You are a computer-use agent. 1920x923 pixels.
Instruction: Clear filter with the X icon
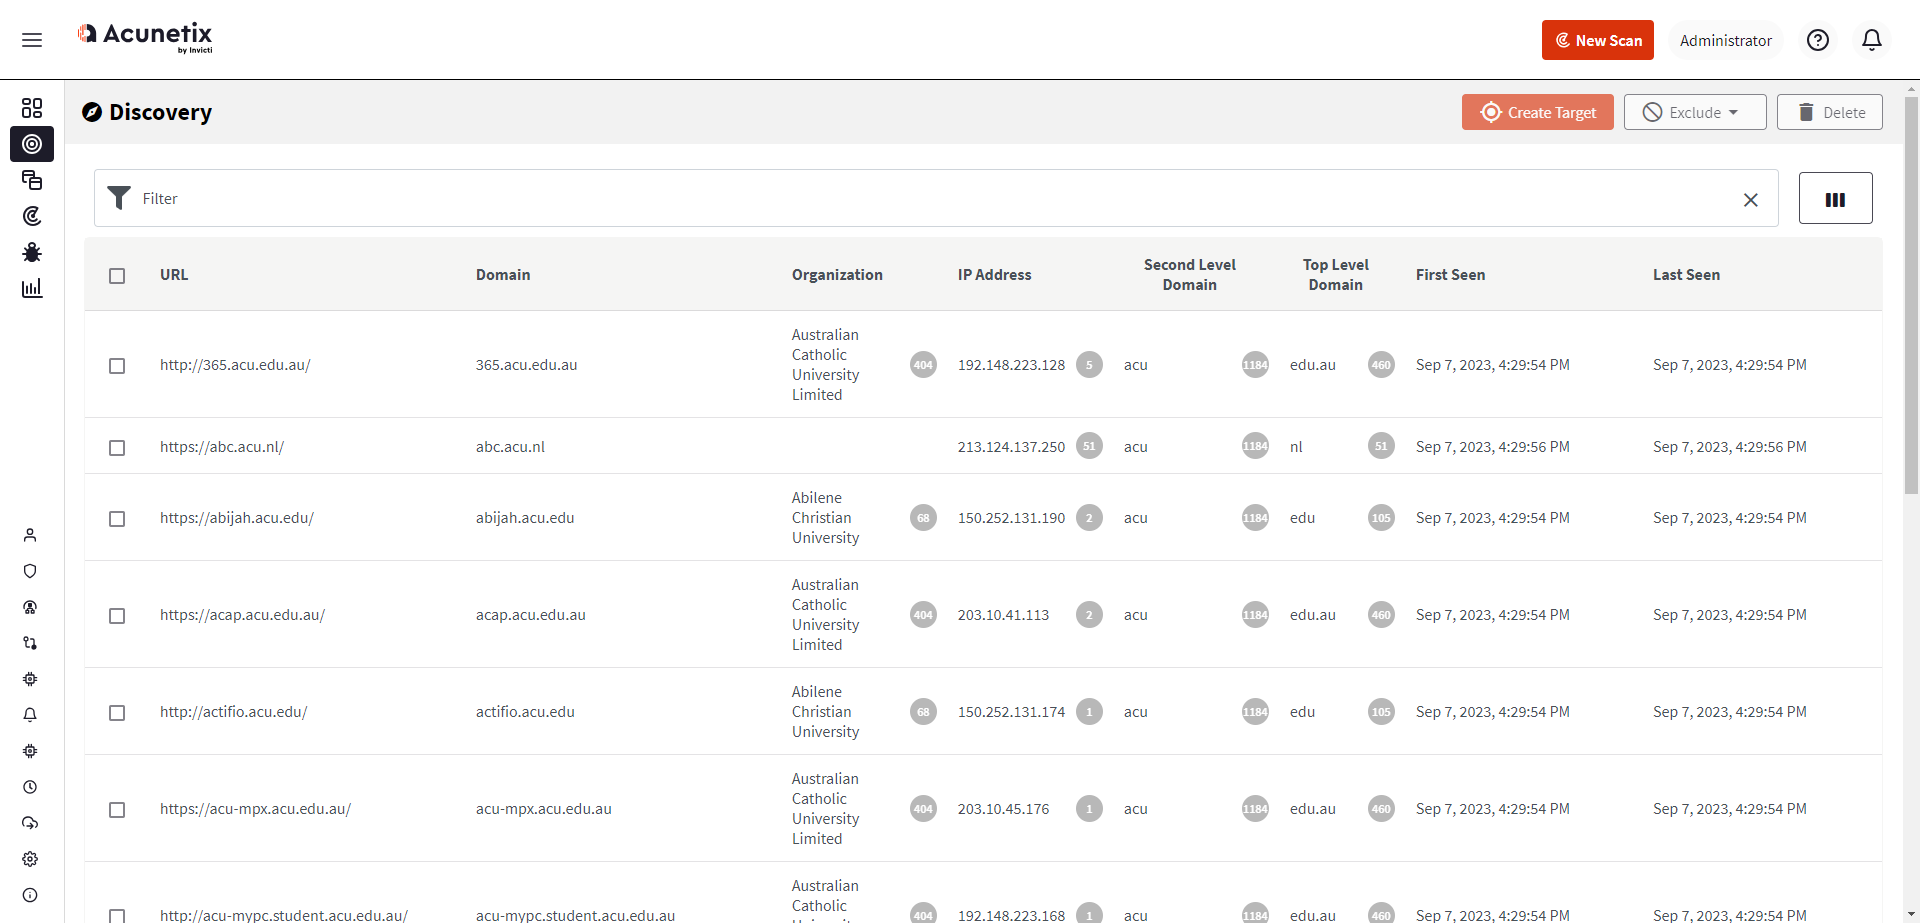[1750, 200]
